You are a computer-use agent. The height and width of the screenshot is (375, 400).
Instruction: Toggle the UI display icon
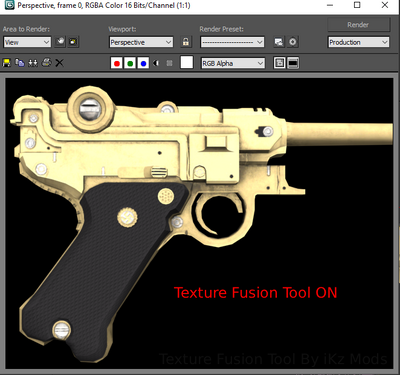(293, 63)
